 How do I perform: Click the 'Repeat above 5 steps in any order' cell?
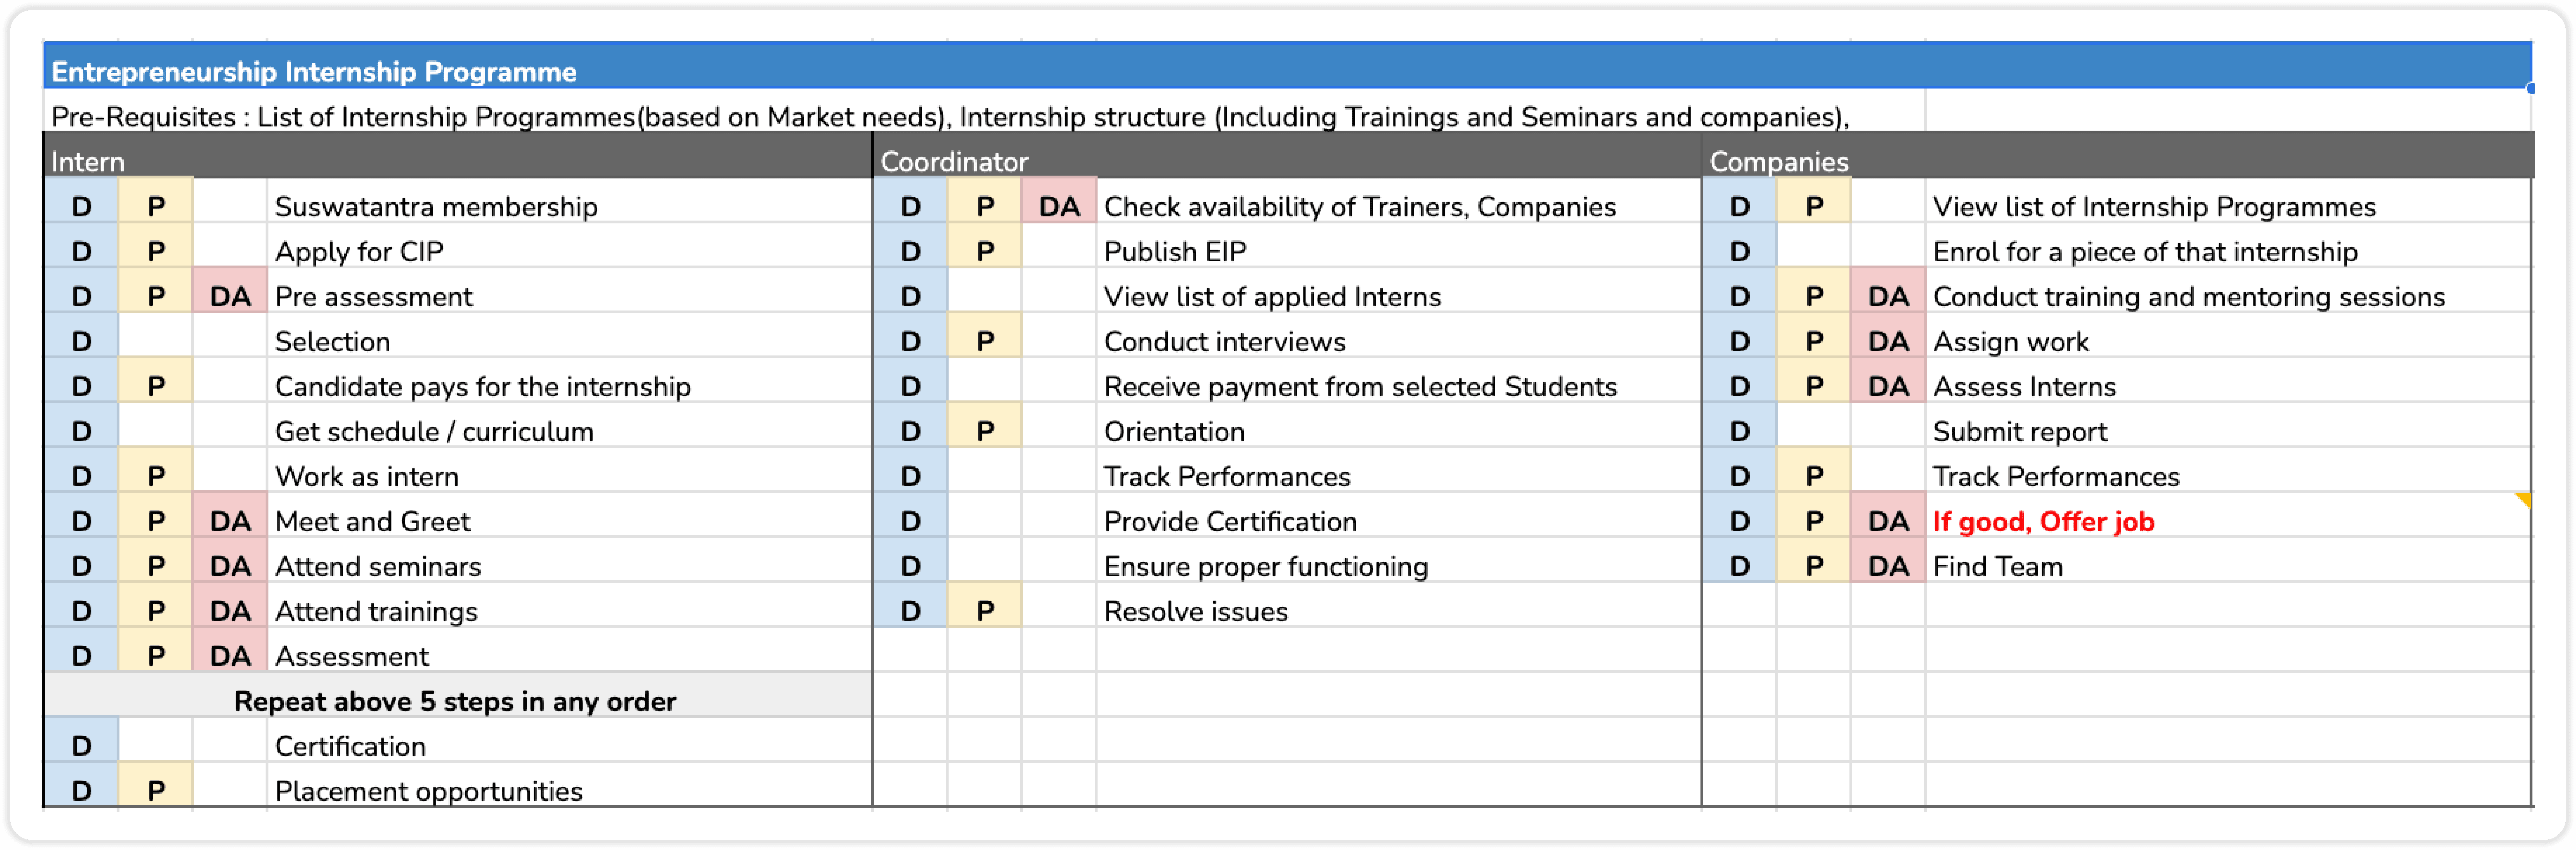tap(455, 701)
